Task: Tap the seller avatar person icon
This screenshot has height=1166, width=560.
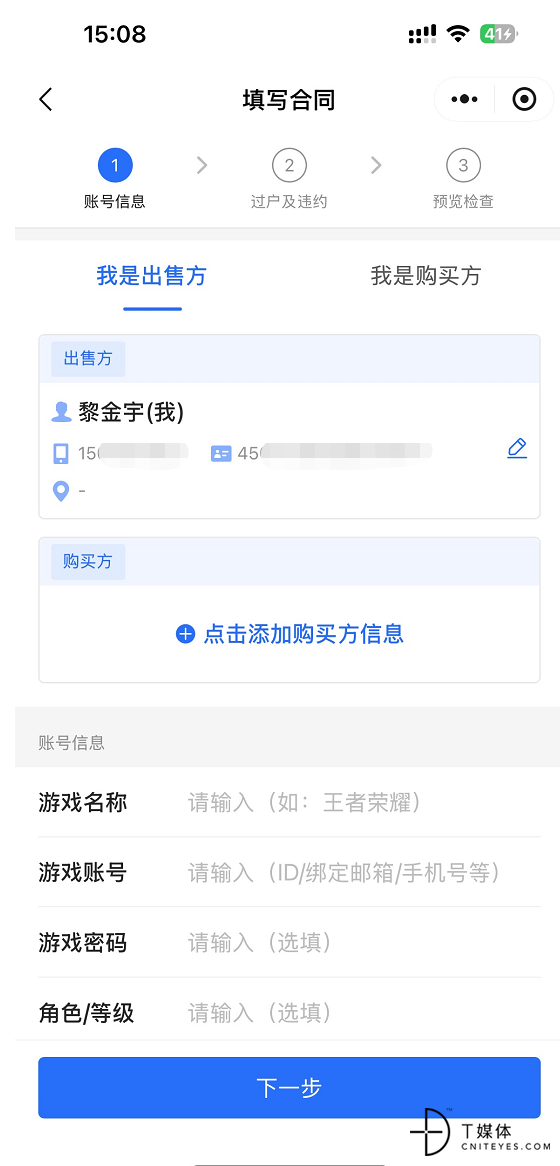Action: pyautogui.click(x=61, y=412)
